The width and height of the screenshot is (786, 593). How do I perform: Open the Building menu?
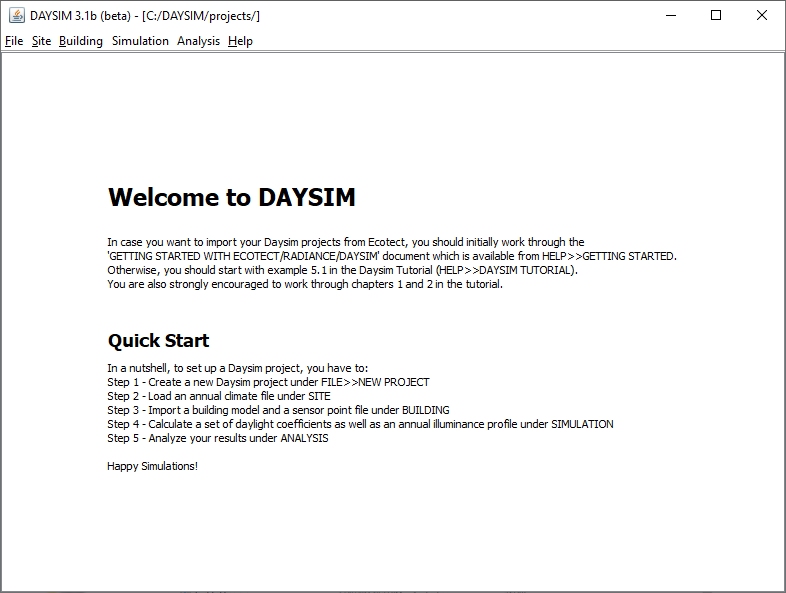tap(81, 41)
